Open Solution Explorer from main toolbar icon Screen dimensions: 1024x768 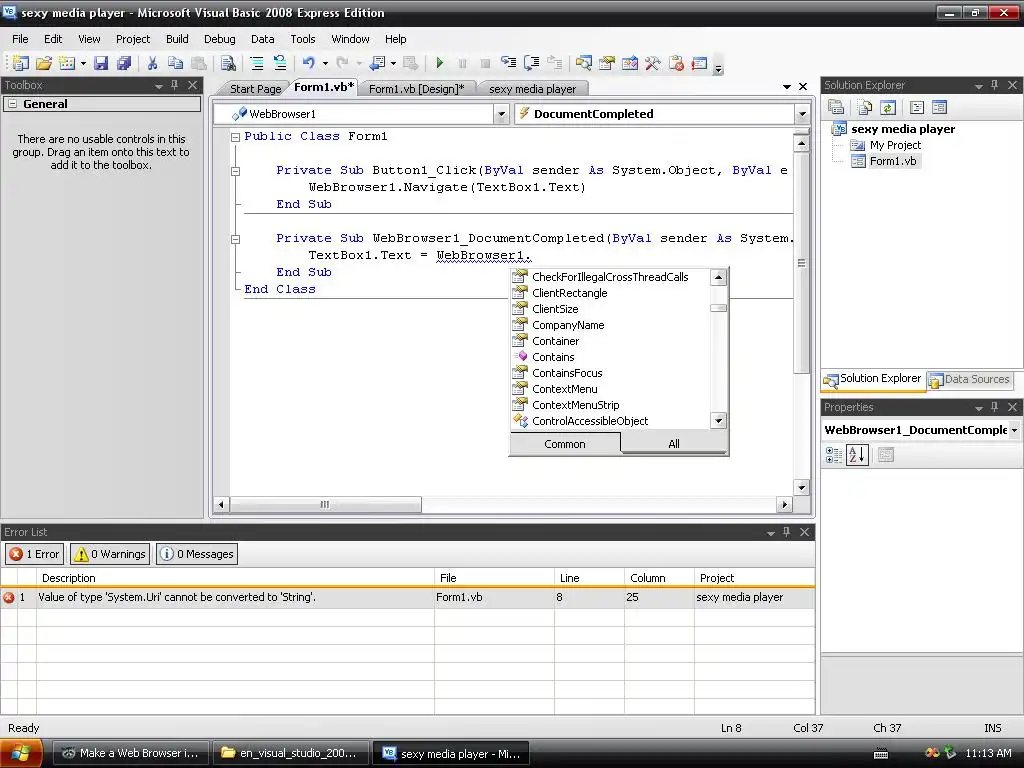584,63
